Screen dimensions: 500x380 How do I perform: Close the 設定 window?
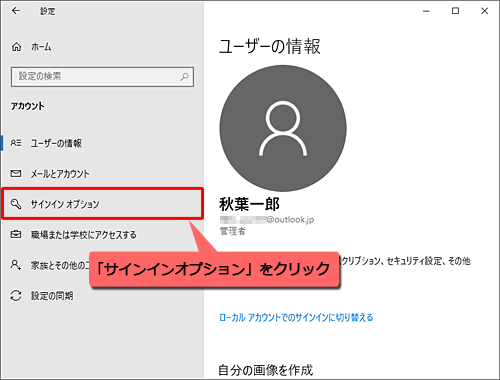(x=485, y=11)
